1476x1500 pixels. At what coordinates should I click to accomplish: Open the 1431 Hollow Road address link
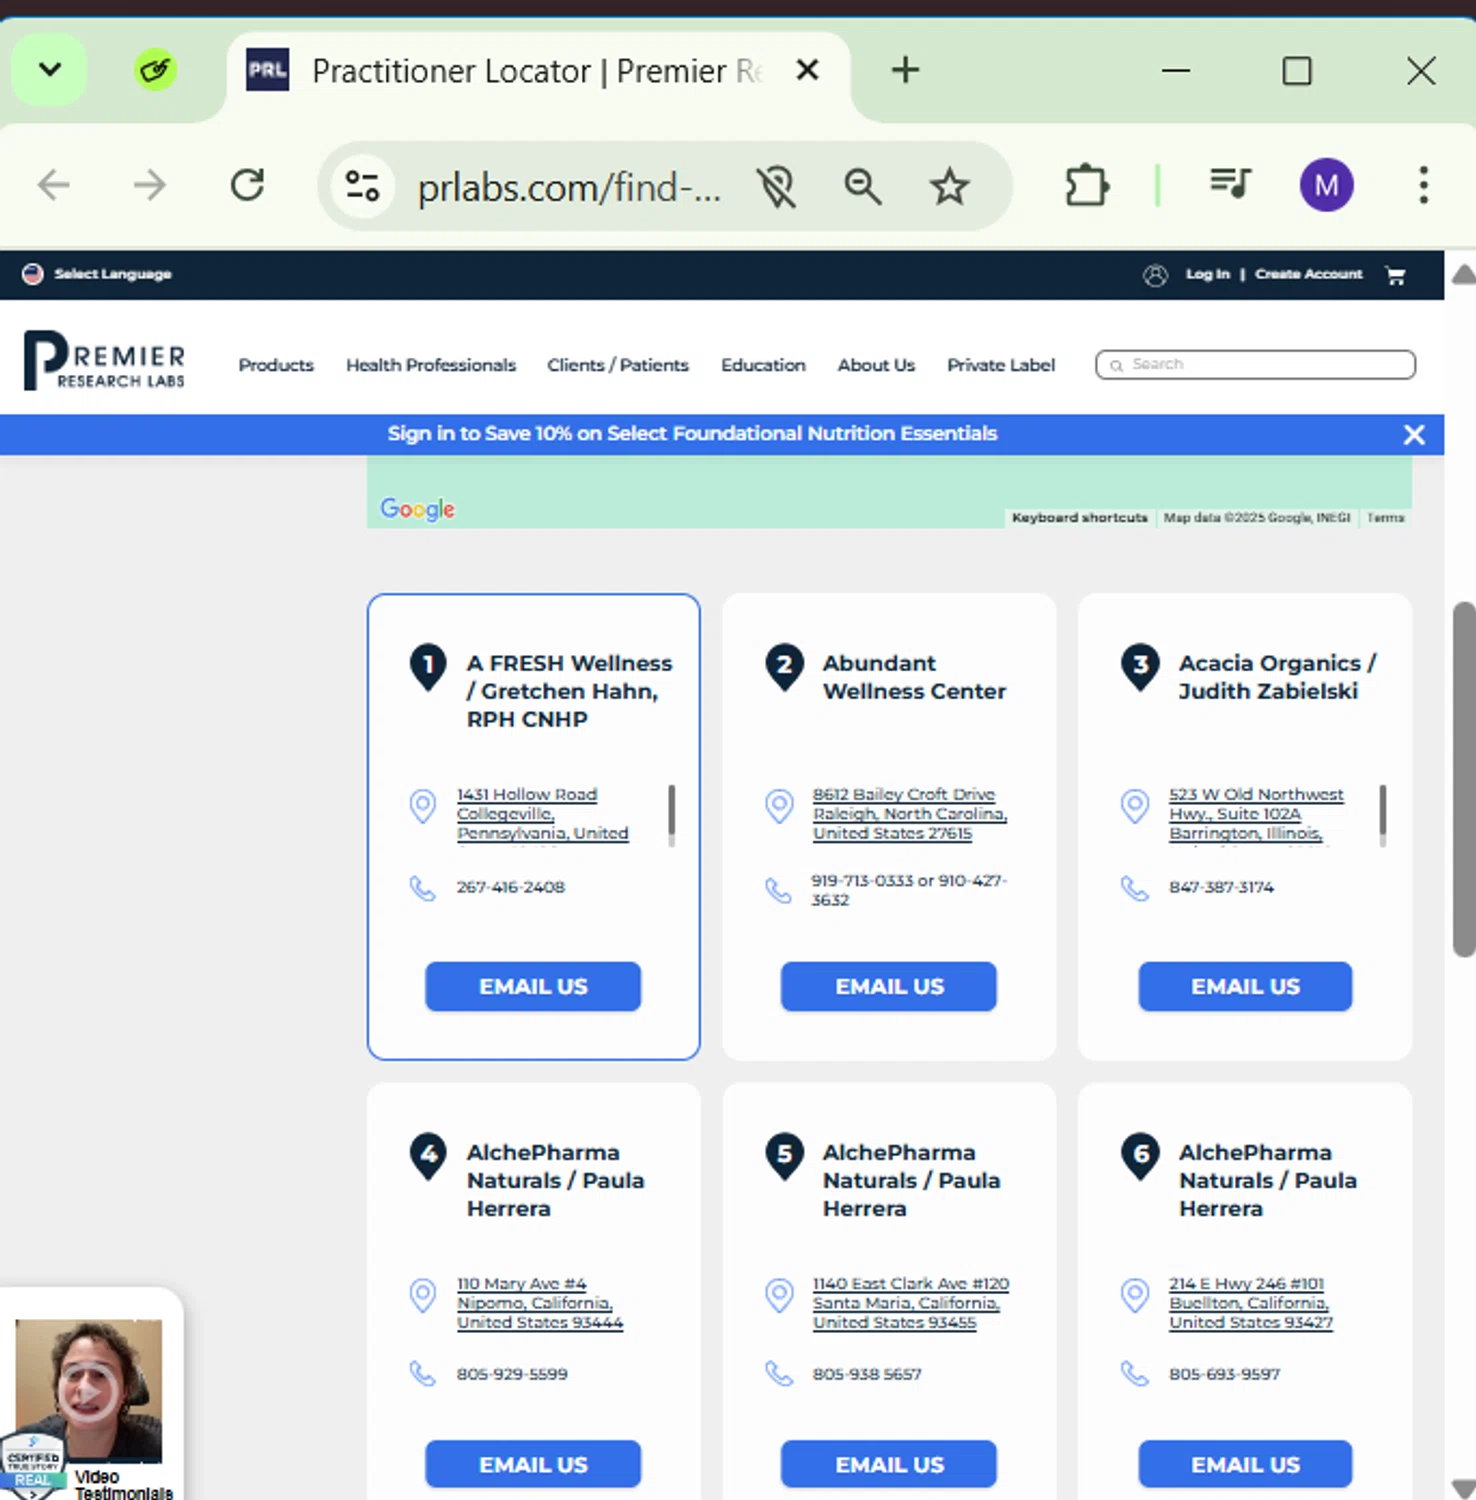click(543, 815)
